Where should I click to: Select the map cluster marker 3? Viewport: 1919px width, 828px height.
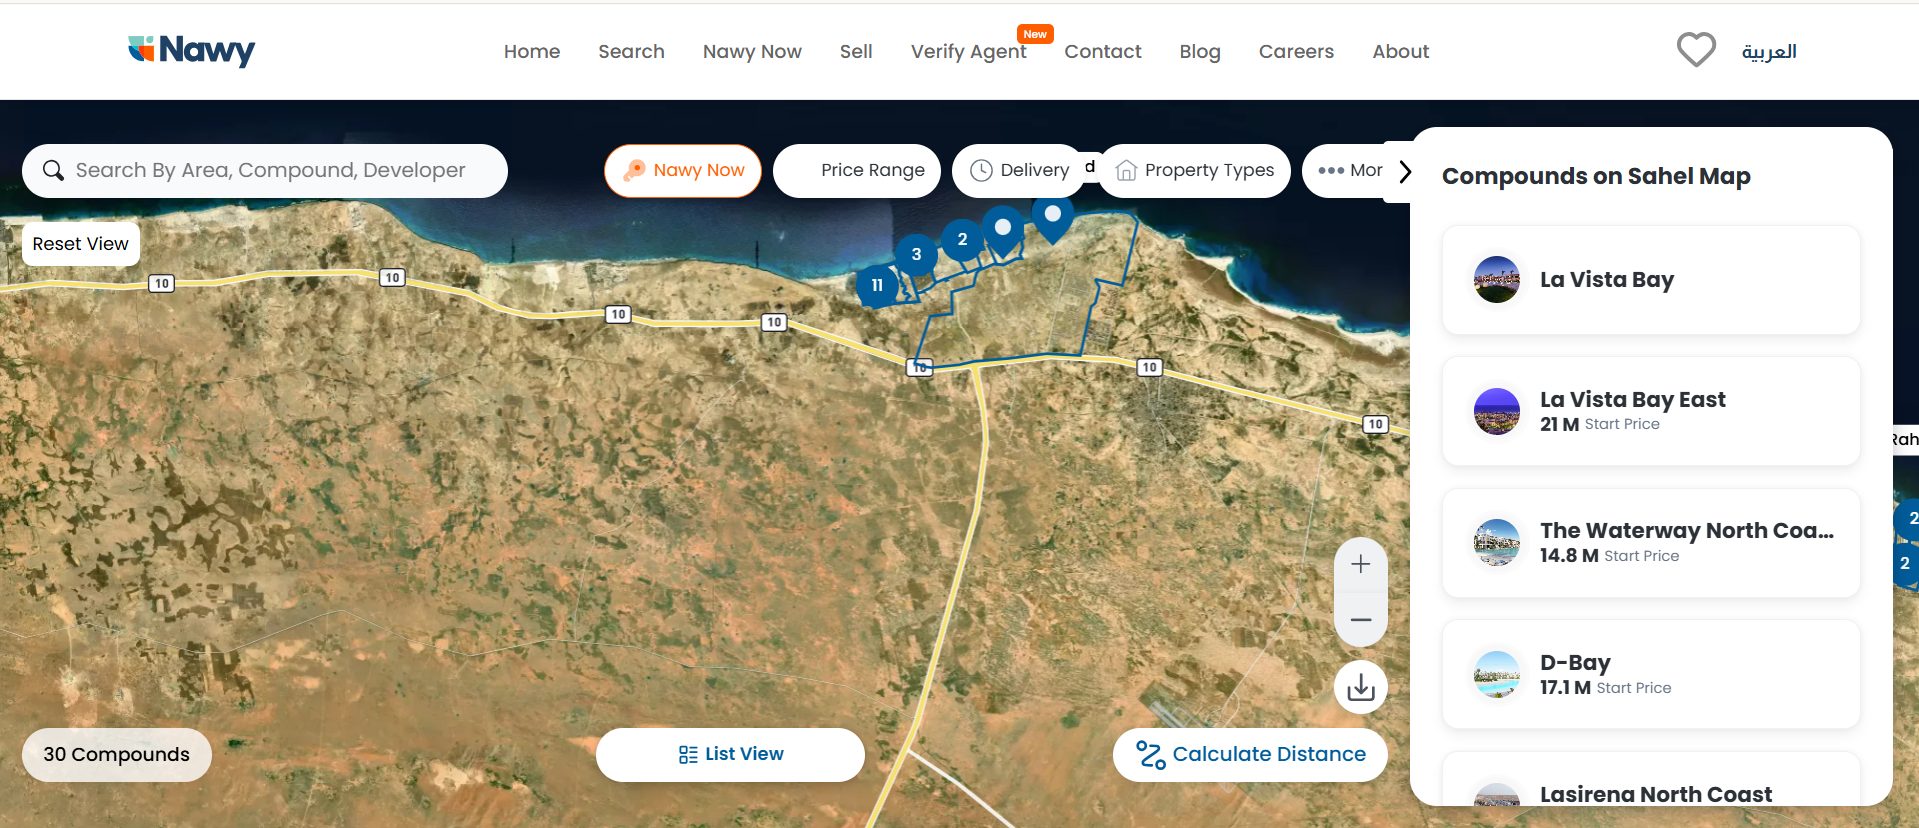916,254
